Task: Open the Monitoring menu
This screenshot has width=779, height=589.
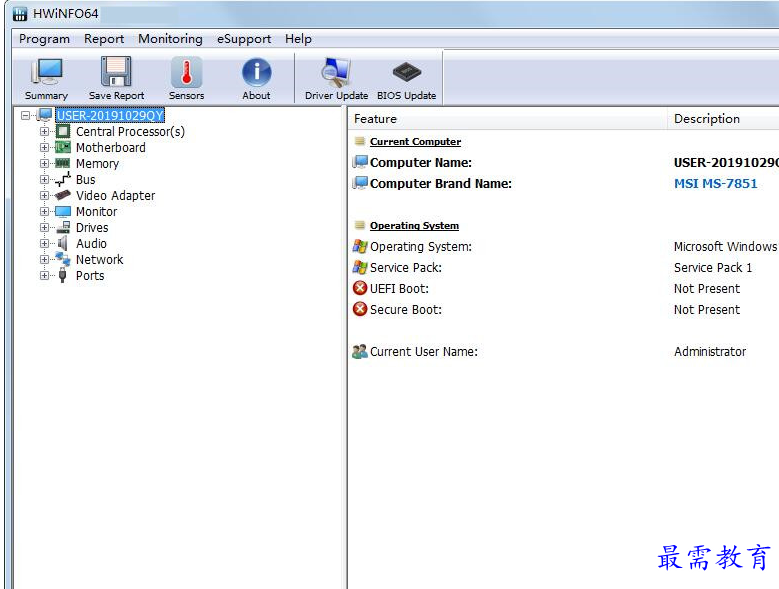Action: tap(170, 39)
